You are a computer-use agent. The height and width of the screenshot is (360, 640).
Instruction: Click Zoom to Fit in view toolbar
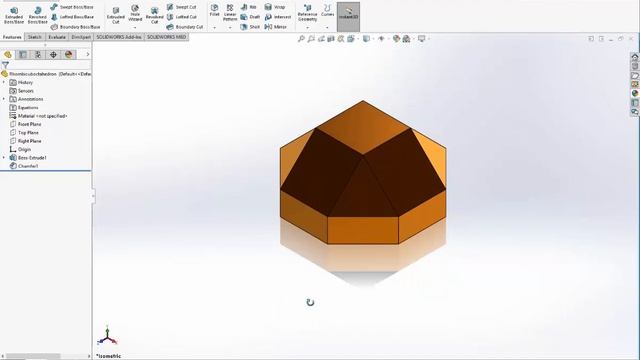pyautogui.click(x=301, y=39)
